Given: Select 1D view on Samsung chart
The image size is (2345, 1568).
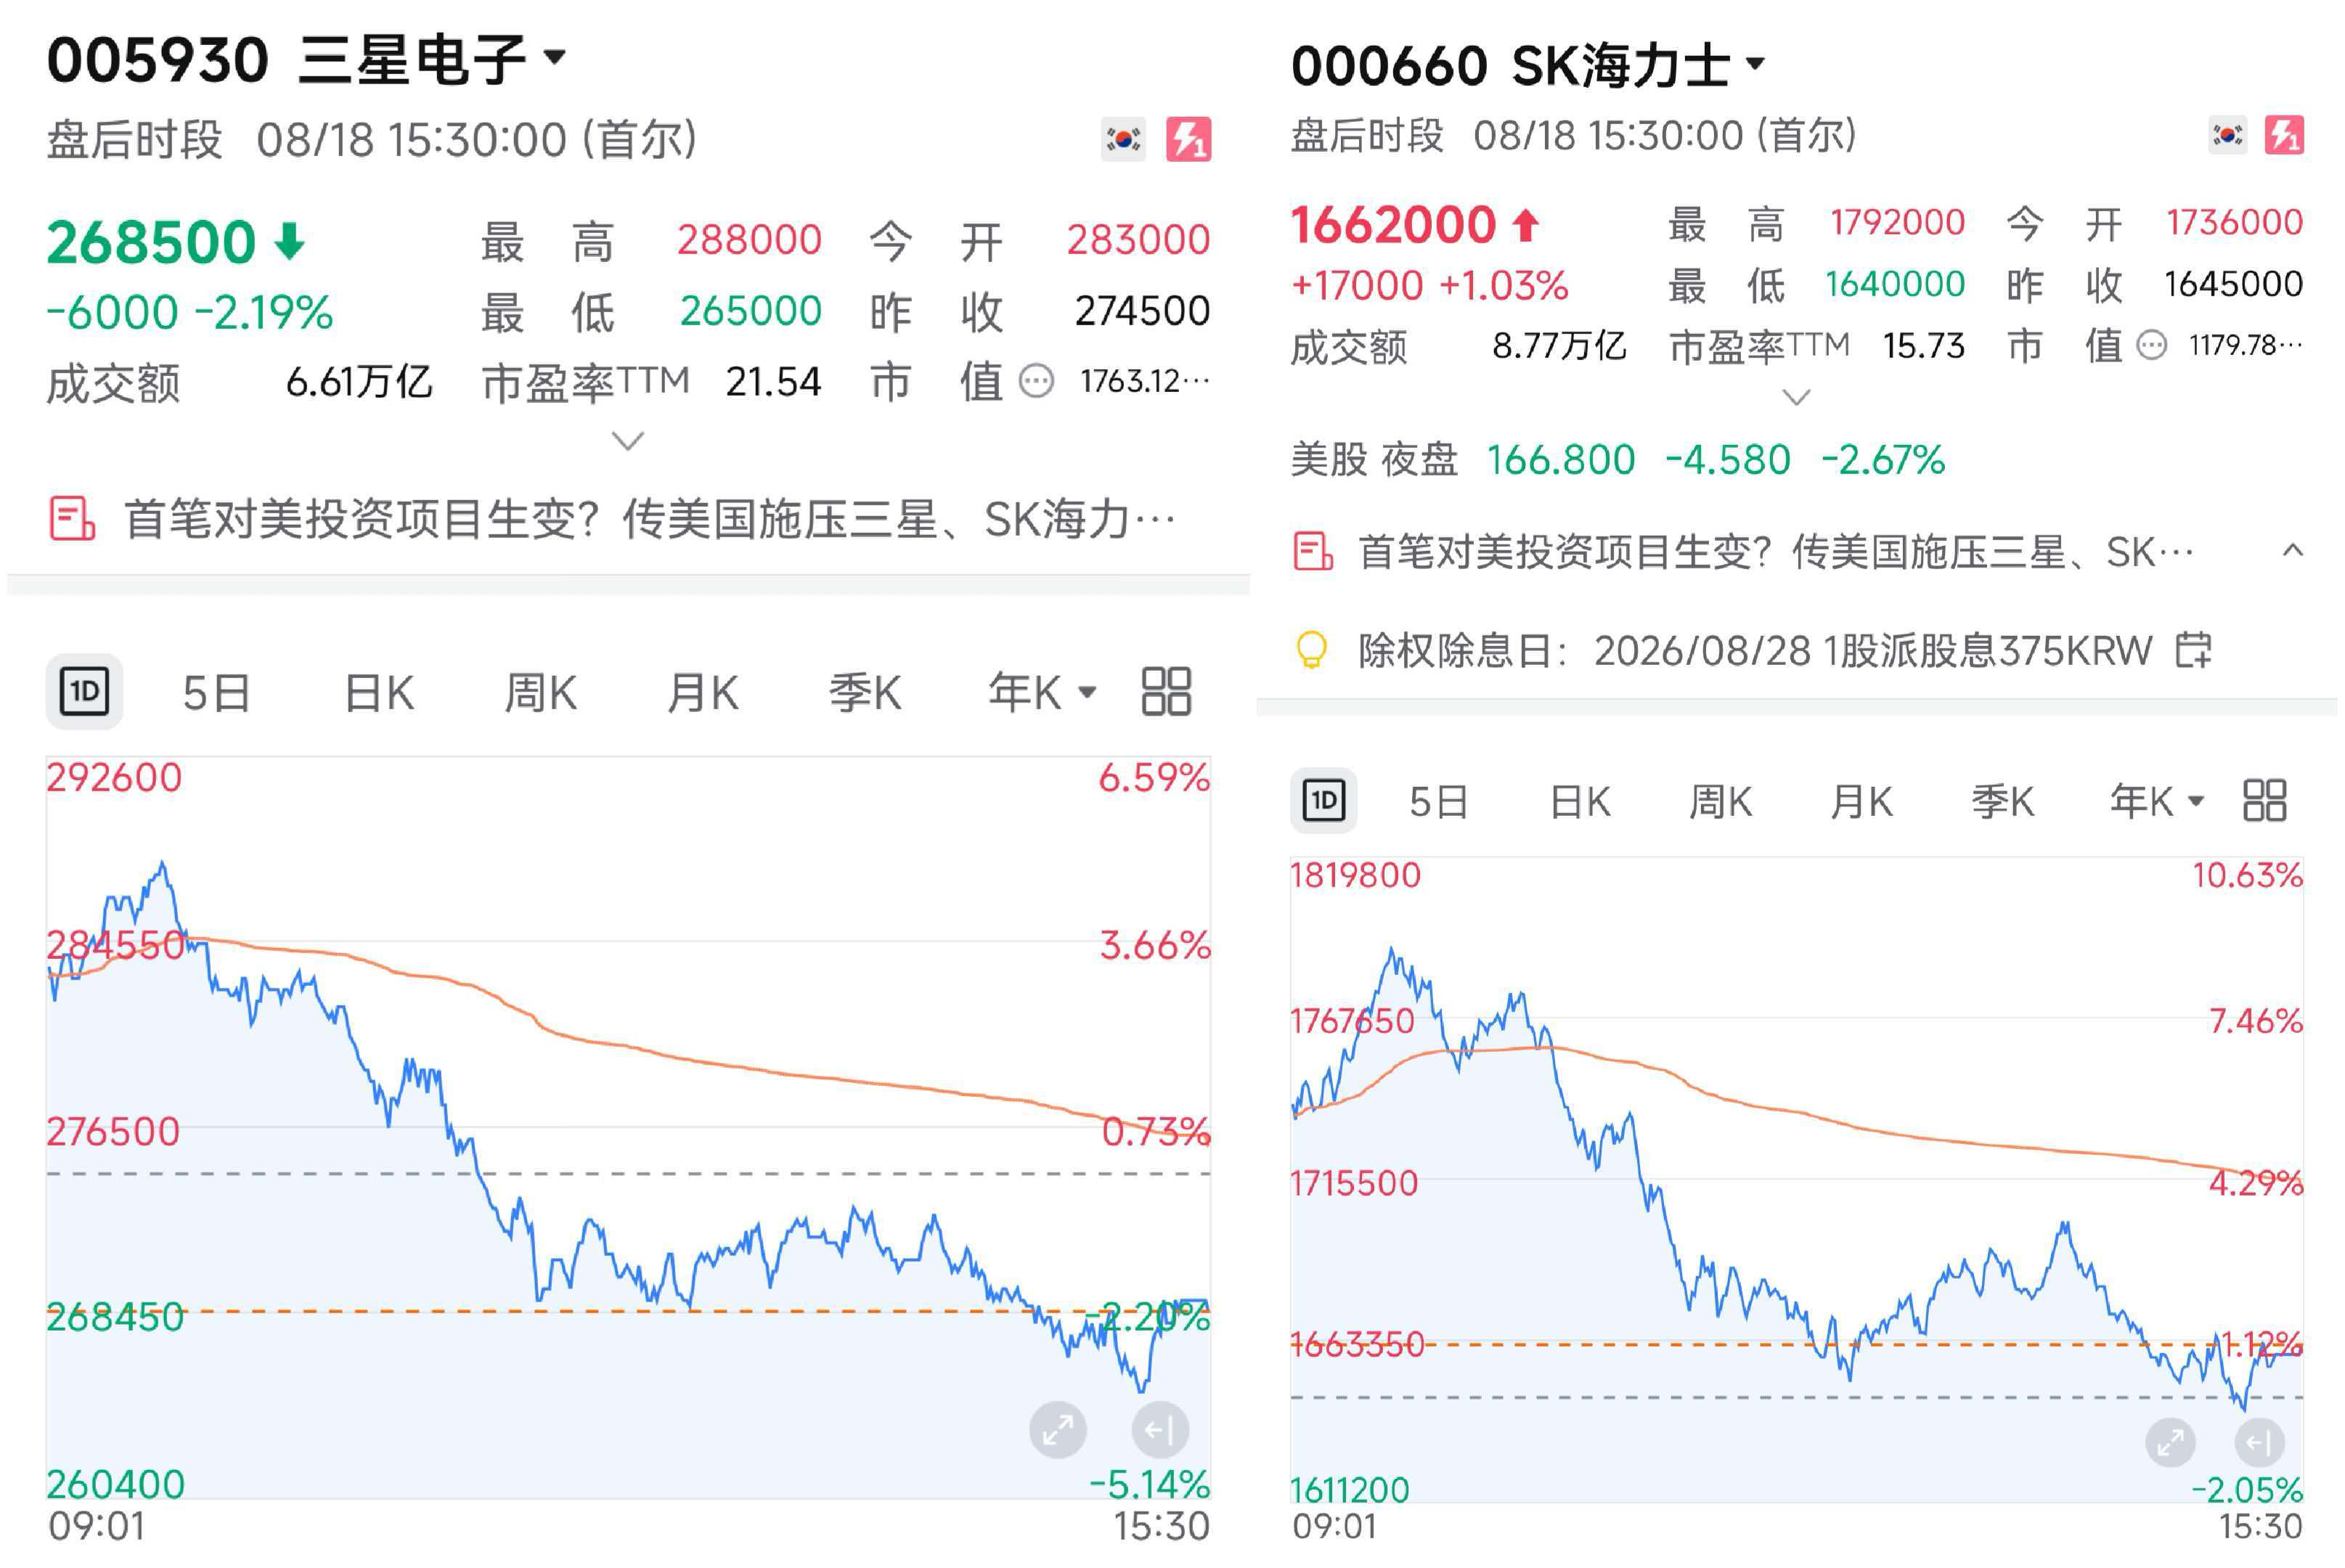Looking at the screenshot, I should click(84, 692).
